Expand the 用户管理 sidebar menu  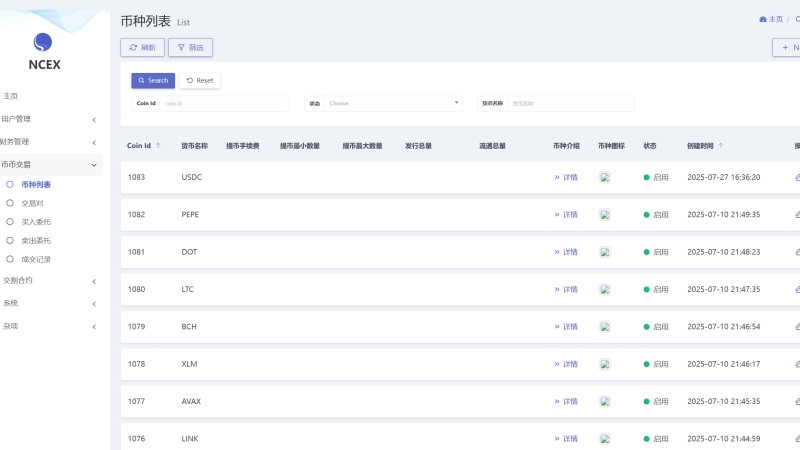pos(51,119)
